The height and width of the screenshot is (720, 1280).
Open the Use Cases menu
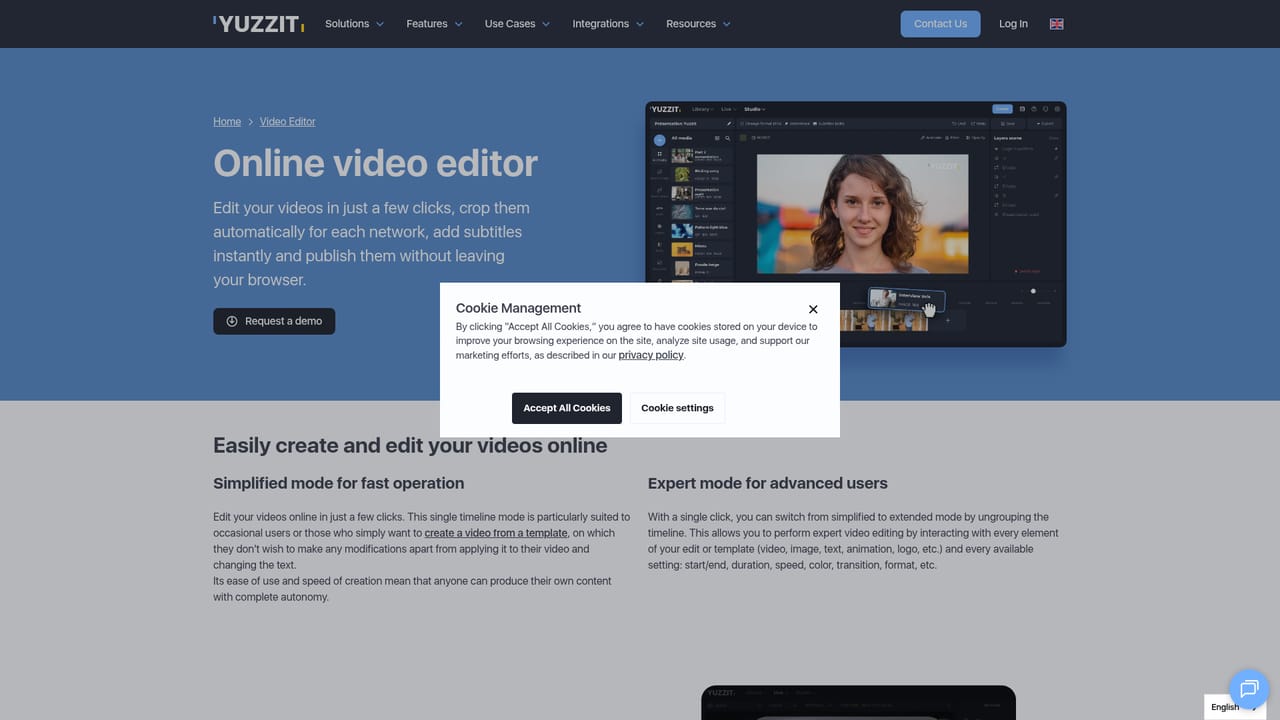[x=517, y=24]
